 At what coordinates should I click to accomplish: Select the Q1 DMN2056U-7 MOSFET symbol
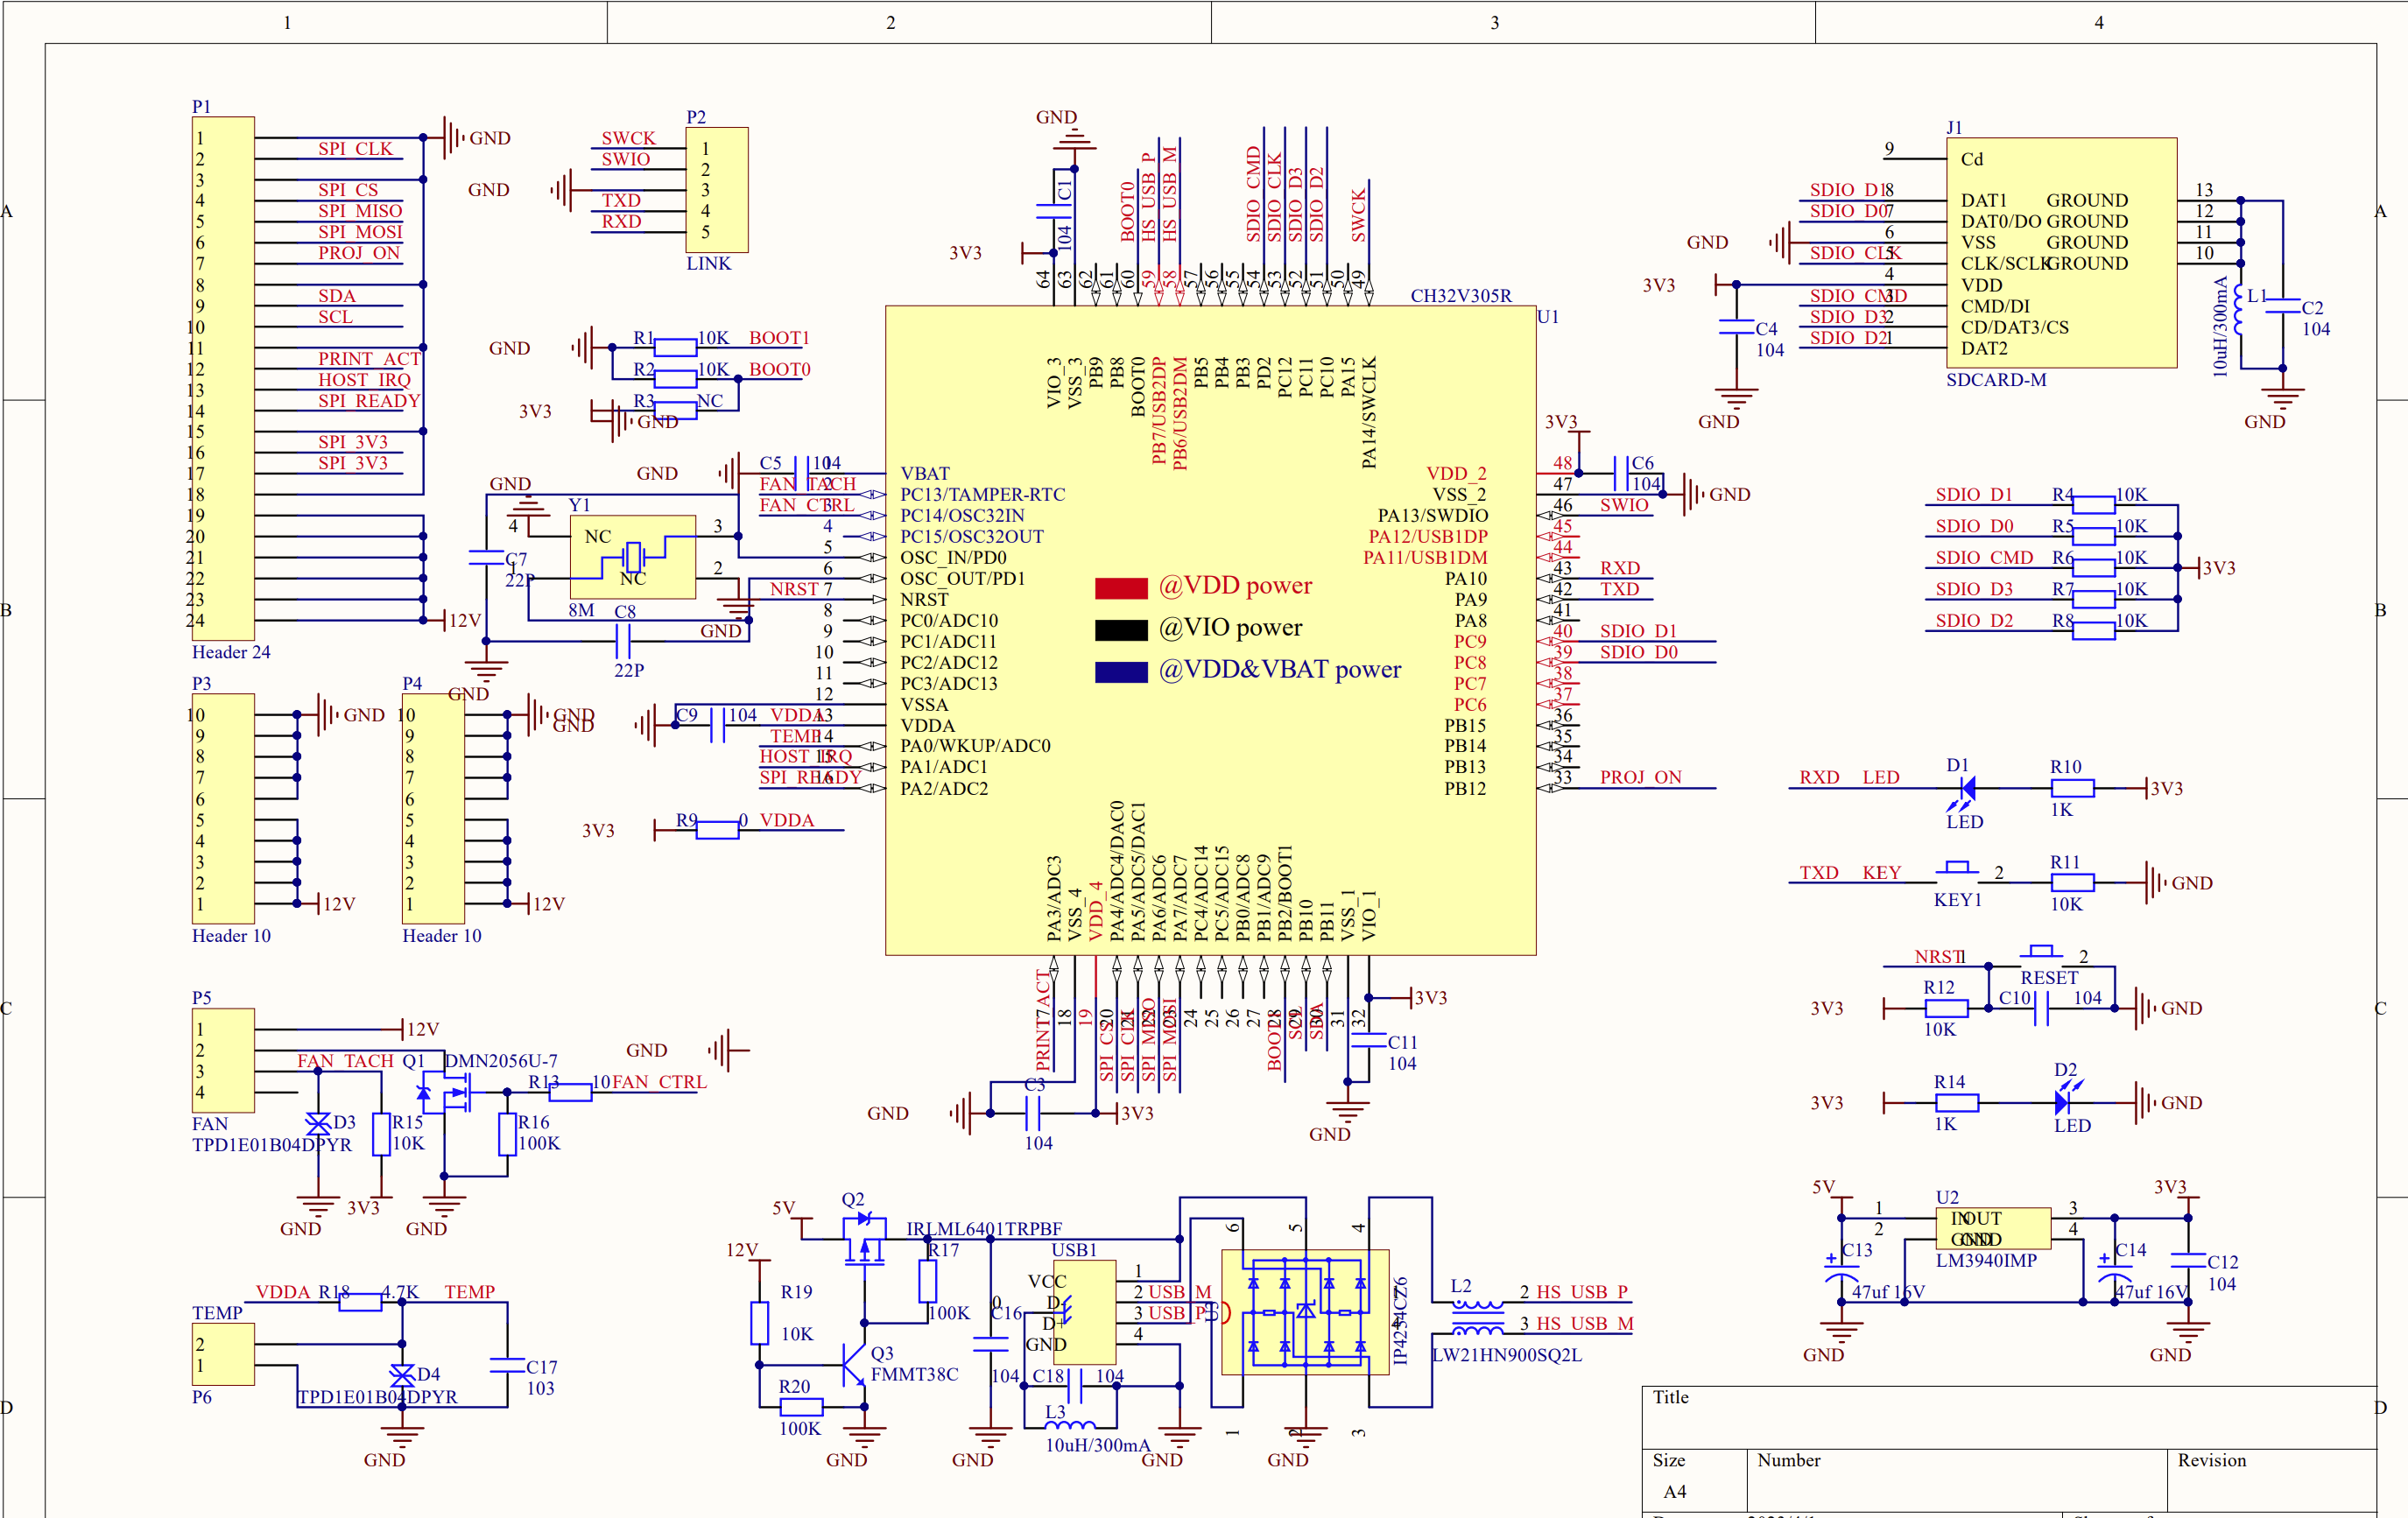(x=452, y=1093)
